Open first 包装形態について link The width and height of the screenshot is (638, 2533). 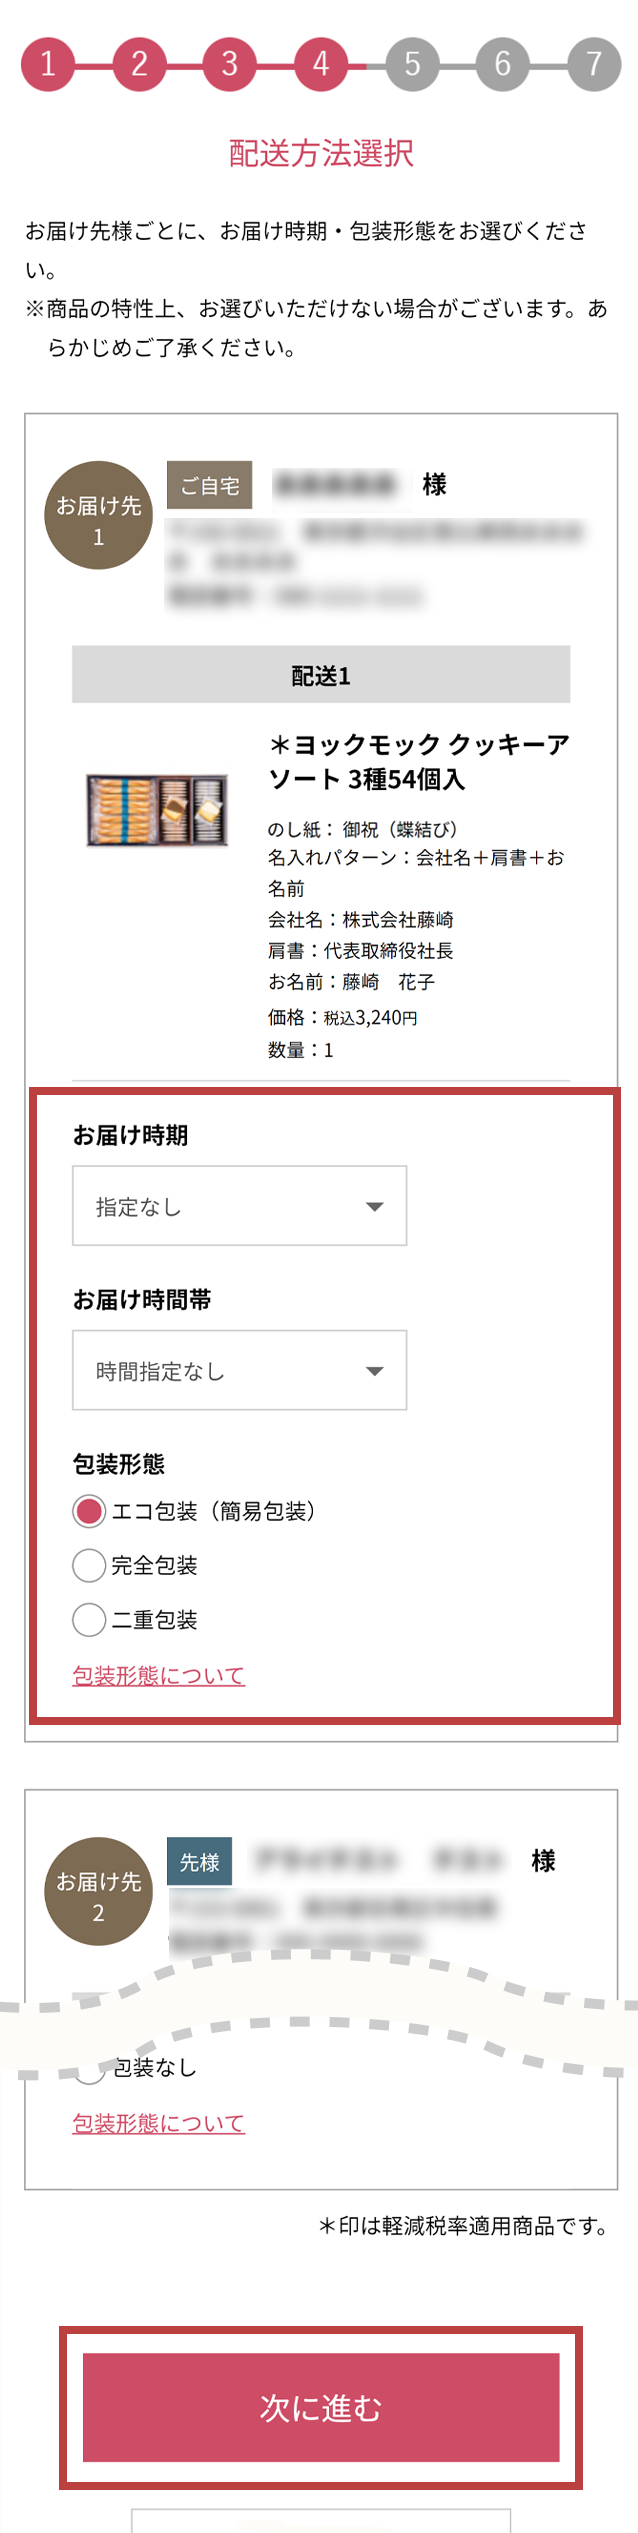pos(158,1675)
